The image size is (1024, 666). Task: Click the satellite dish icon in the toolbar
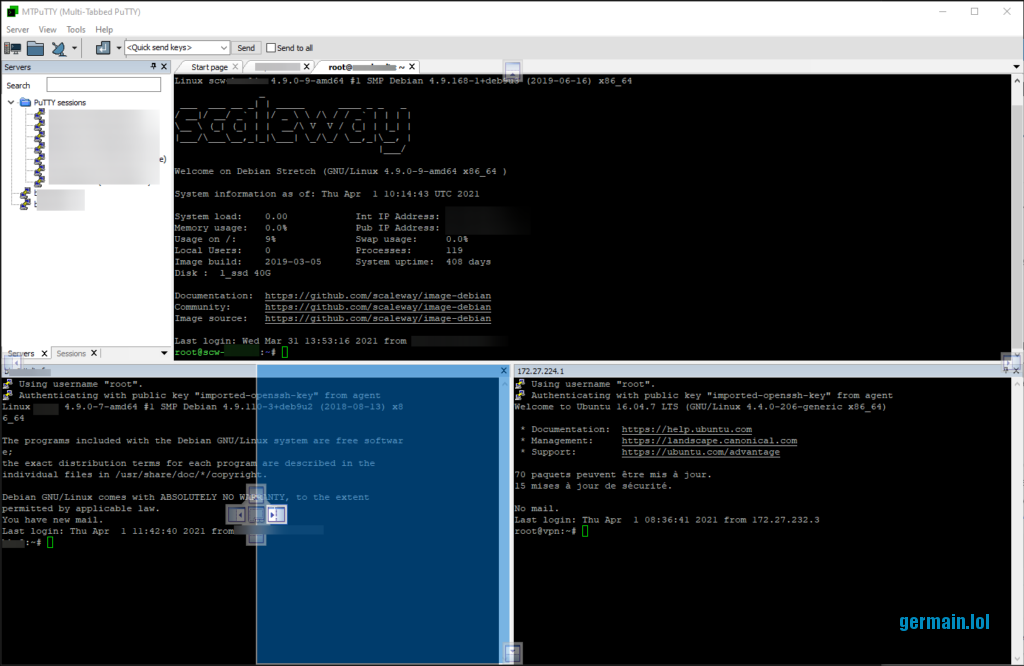click(x=59, y=48)
